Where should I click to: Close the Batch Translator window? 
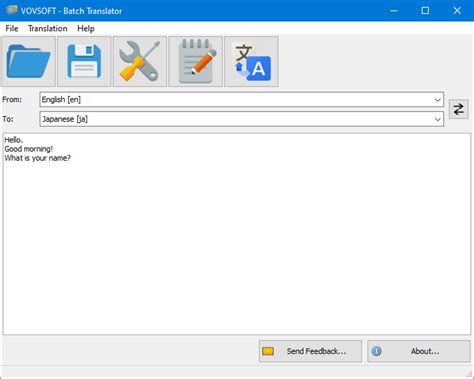[x=457, y=11]
